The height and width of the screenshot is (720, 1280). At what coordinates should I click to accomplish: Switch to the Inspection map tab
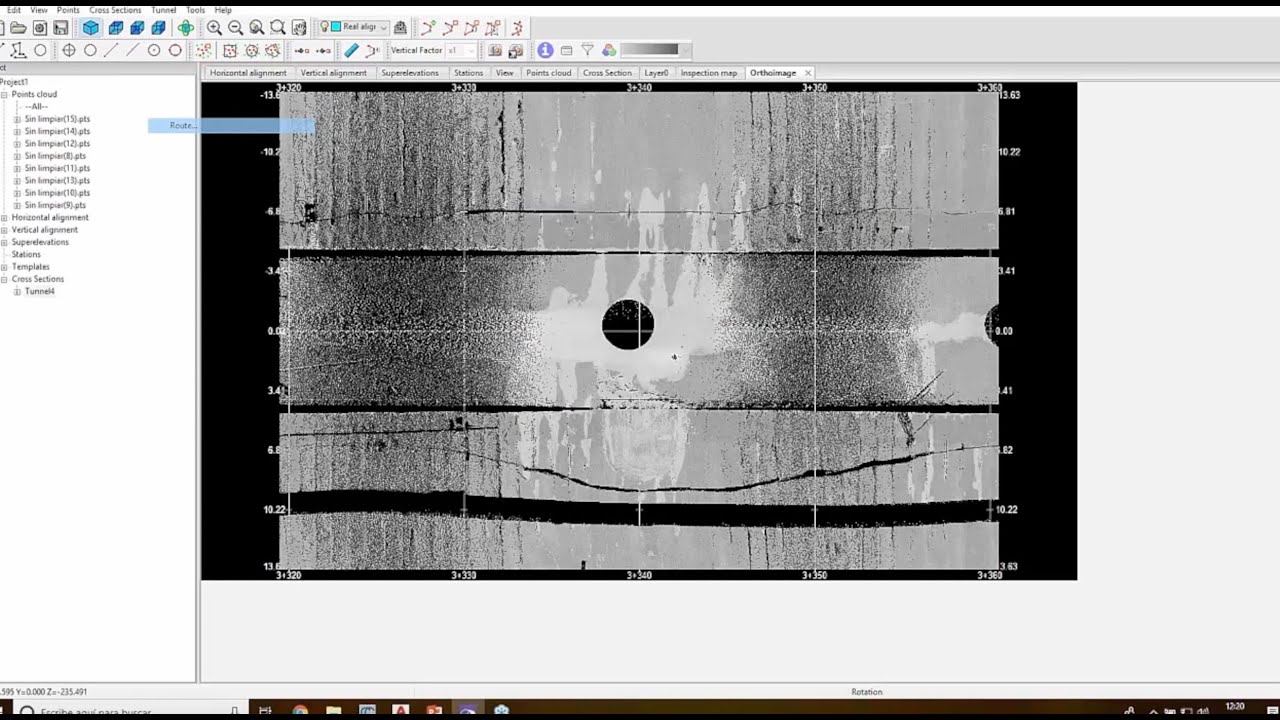coord(709,73)
